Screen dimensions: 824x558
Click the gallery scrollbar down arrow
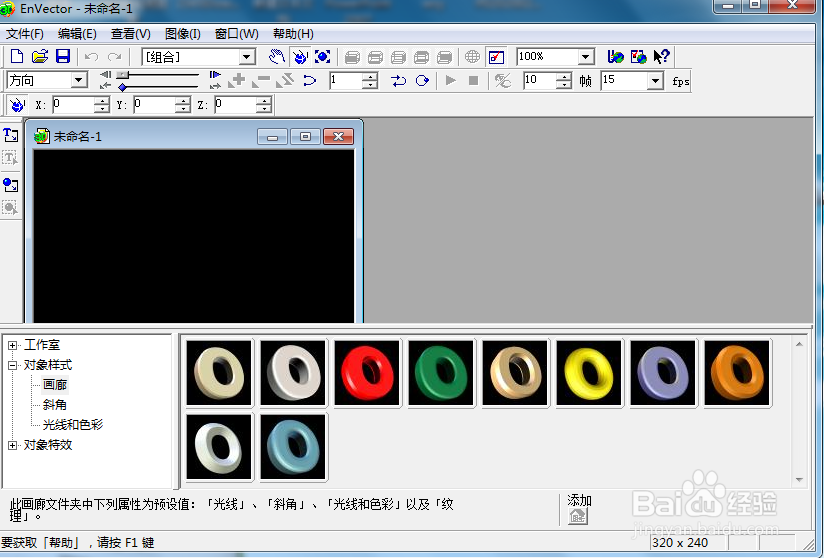(x=799, y=479)
